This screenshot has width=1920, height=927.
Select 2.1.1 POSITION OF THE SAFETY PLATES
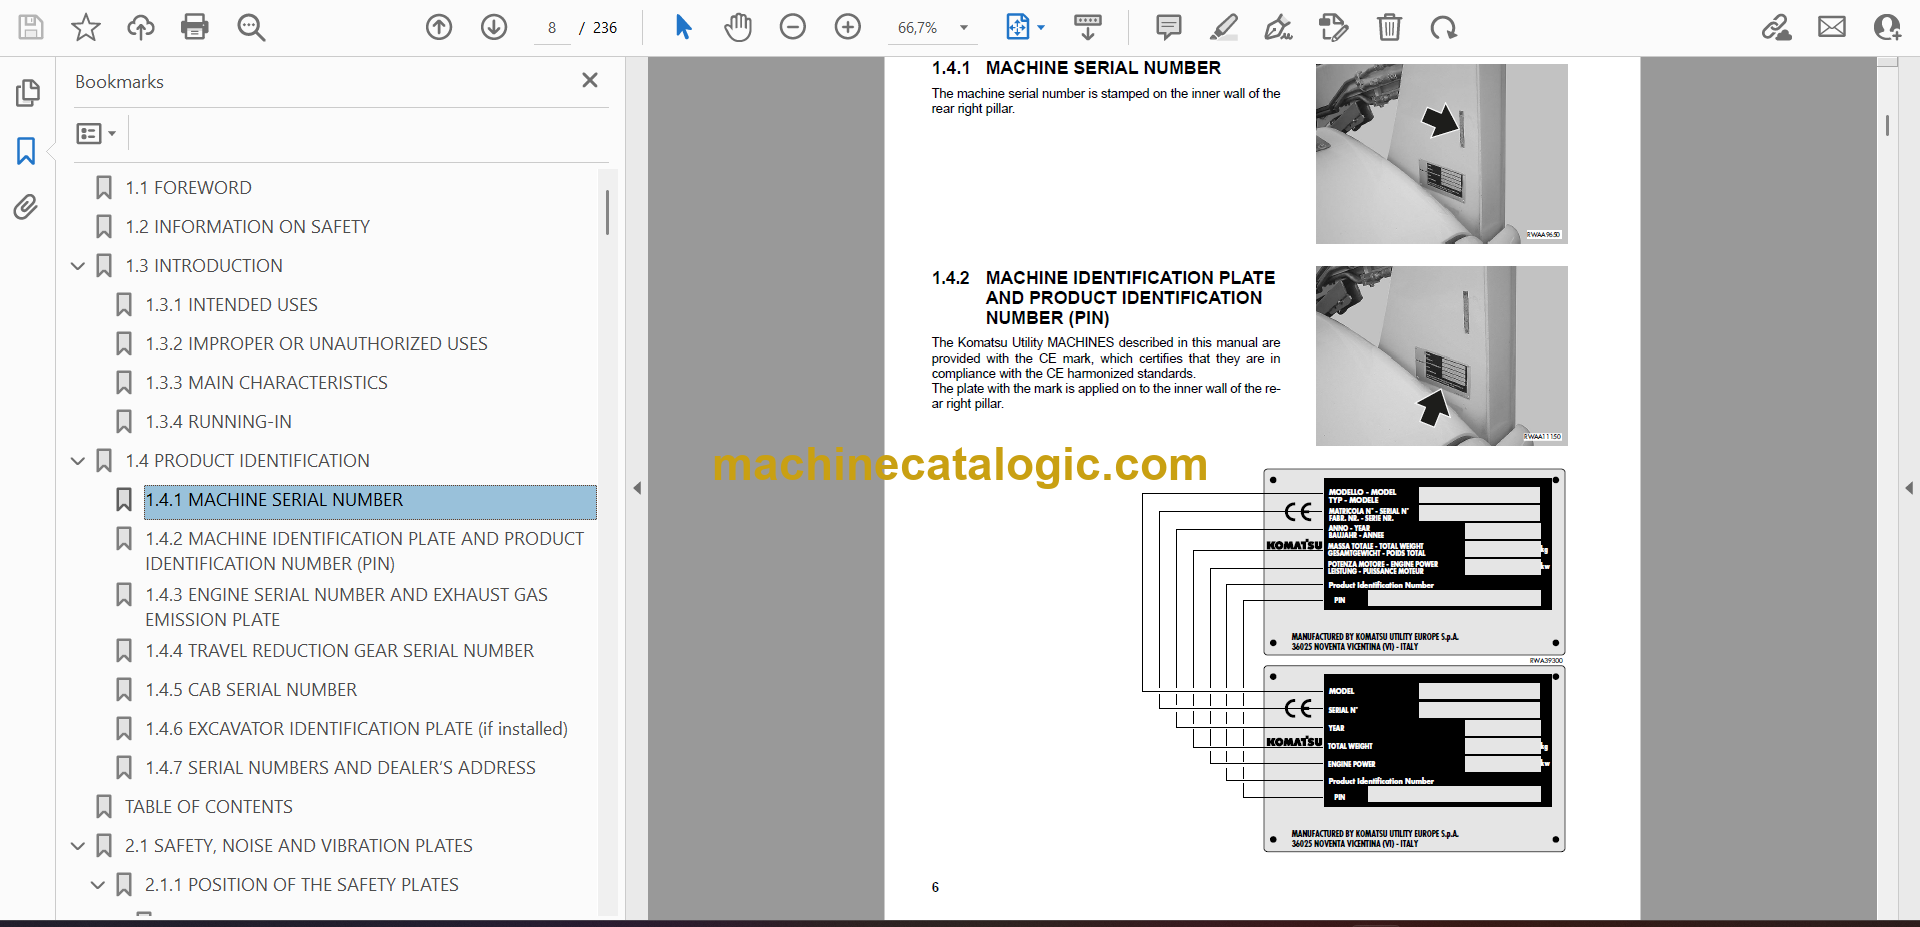(301, 885)
